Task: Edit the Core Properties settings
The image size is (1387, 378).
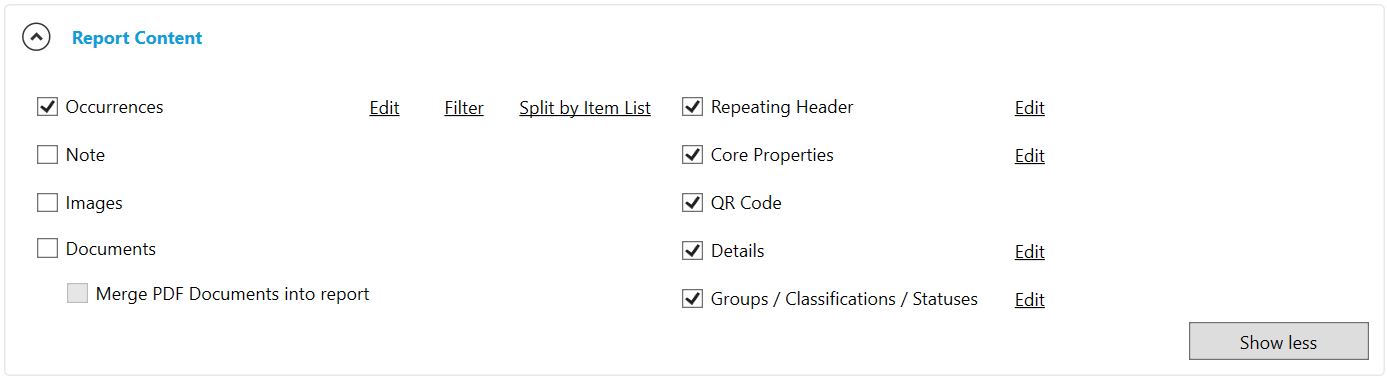Action: [1029, 156]
